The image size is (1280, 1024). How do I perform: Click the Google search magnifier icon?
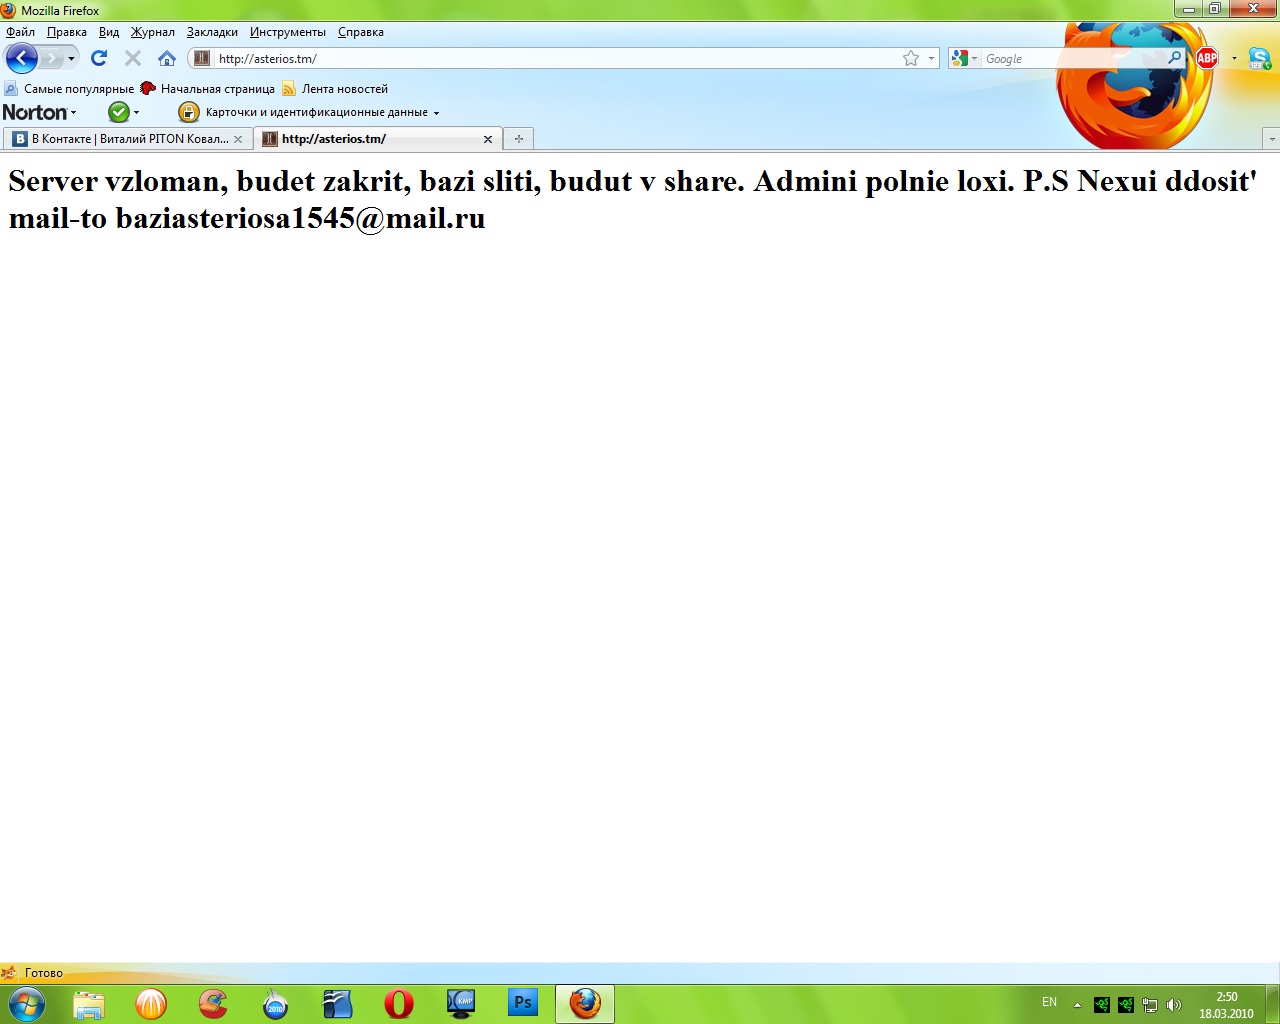(1174, 58)
